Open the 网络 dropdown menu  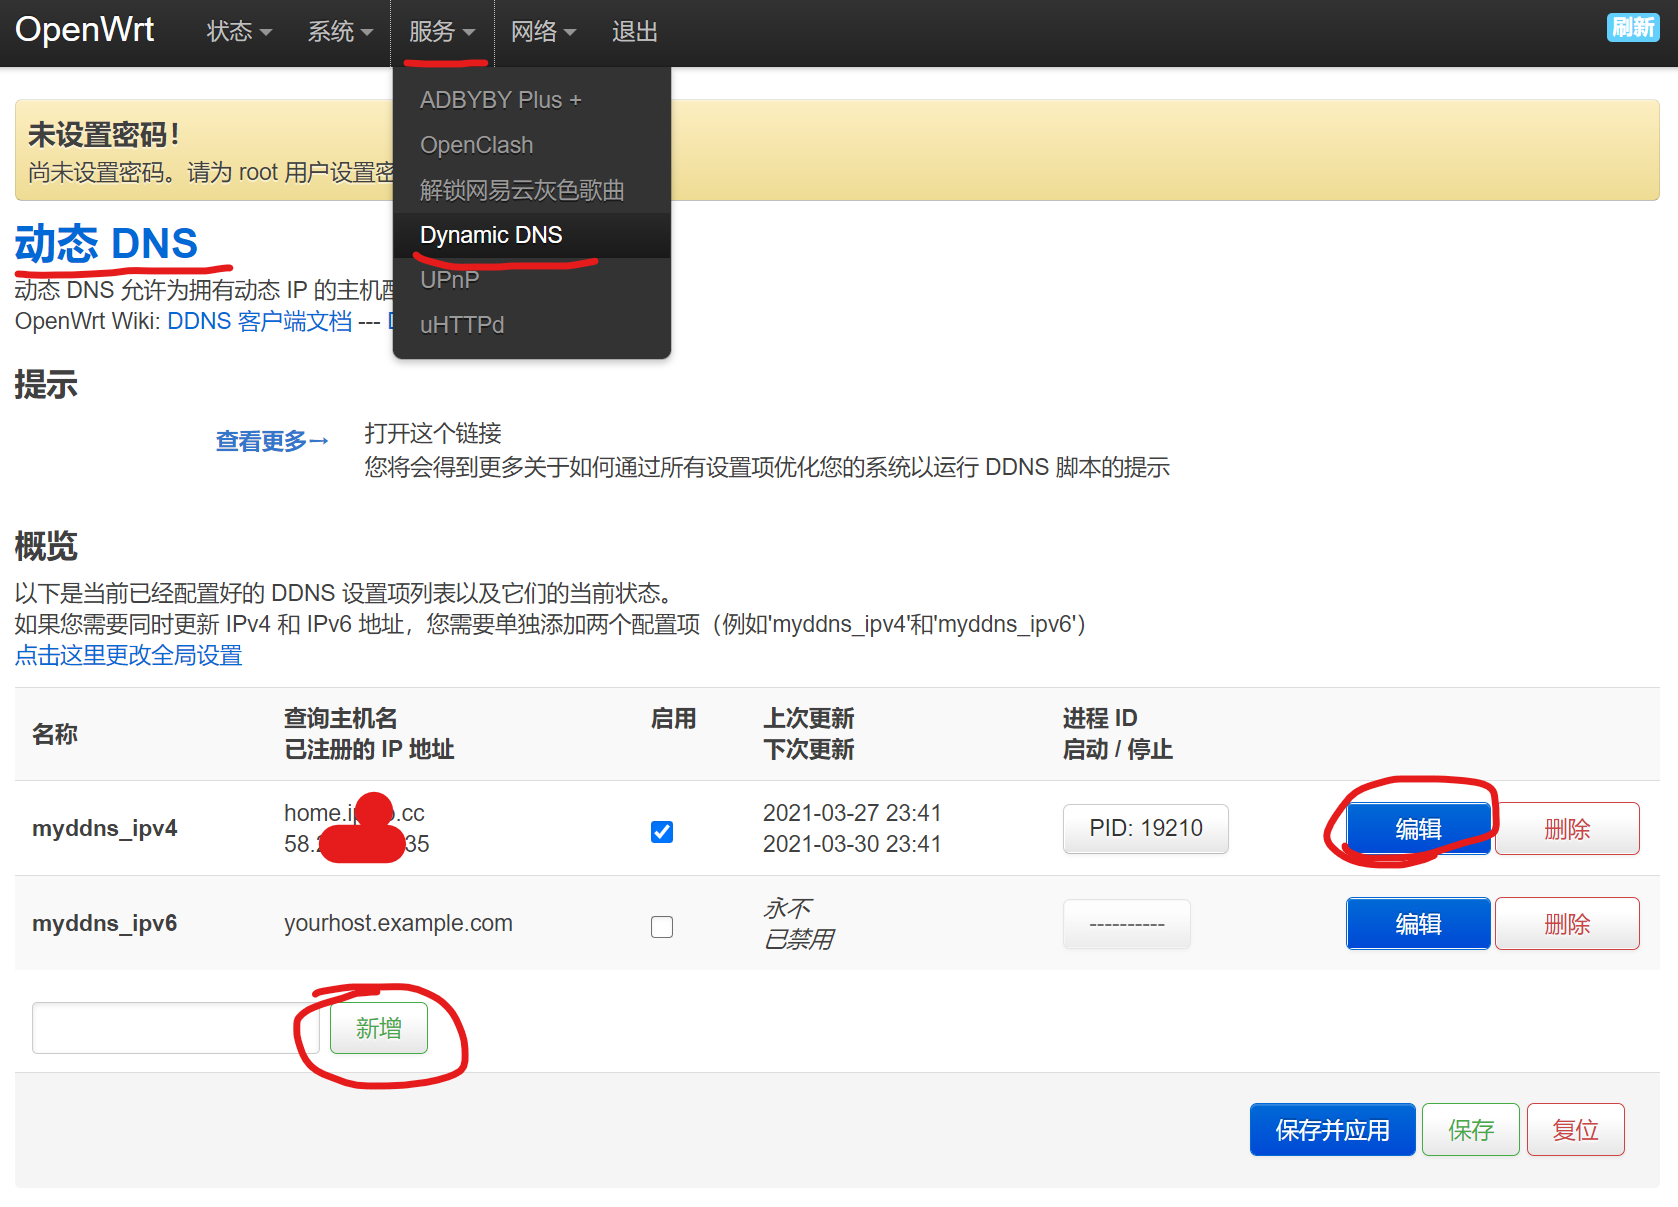tap(543, 32)
